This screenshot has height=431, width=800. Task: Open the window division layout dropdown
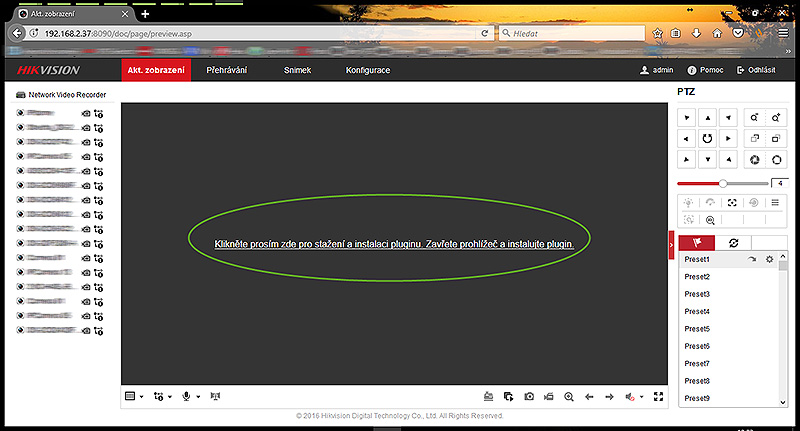[x=134, y=396]
